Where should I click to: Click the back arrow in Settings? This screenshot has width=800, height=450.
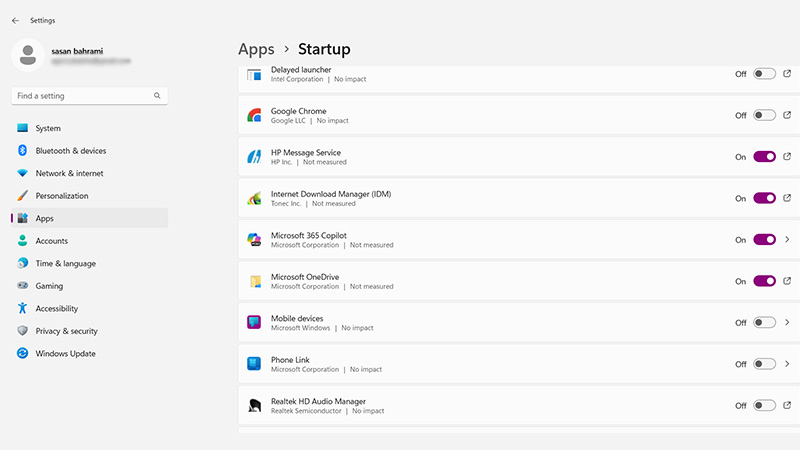pos(15,20)
